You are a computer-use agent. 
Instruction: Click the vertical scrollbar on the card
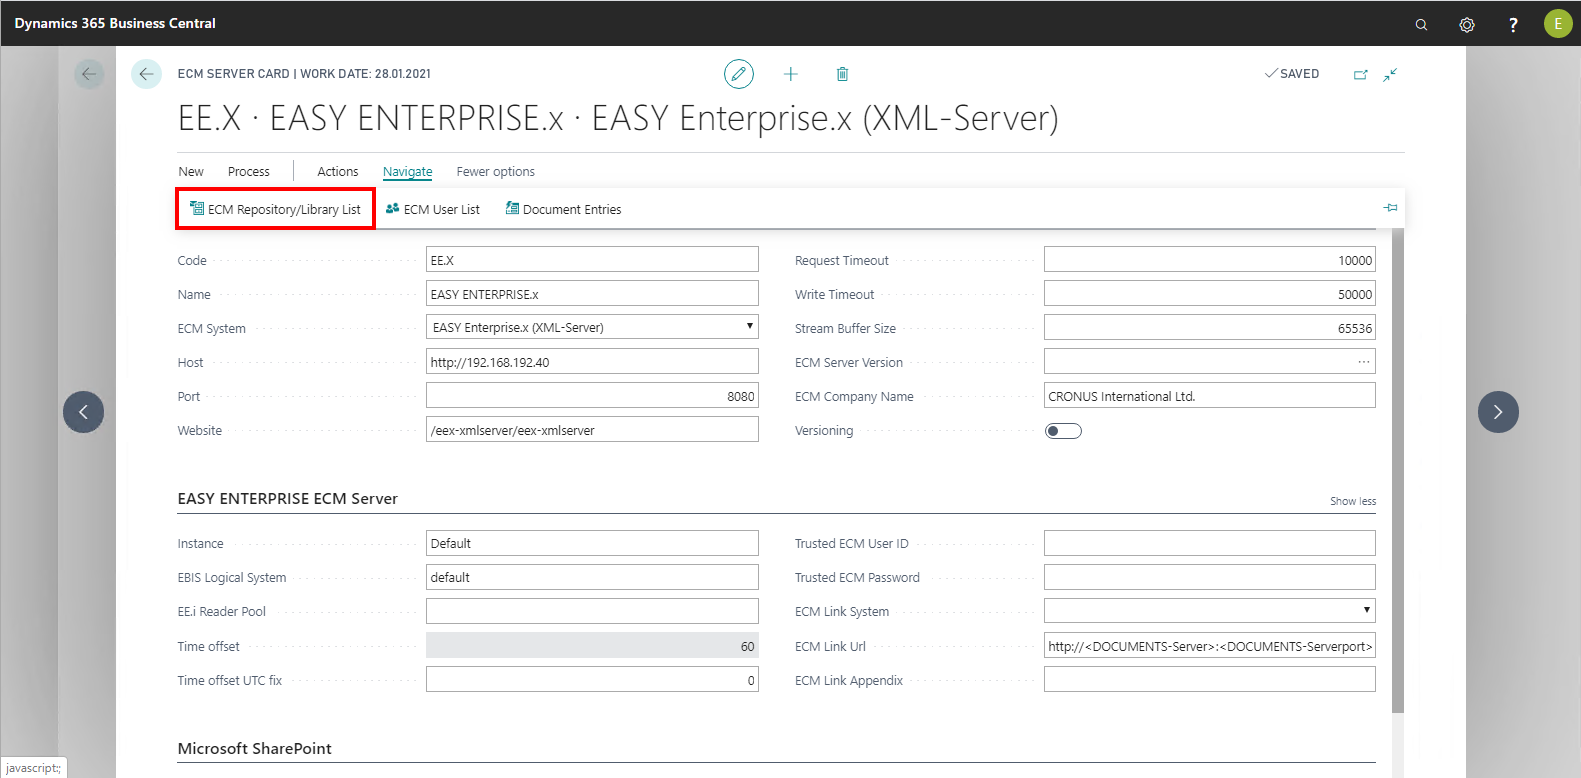[1397, 470]
